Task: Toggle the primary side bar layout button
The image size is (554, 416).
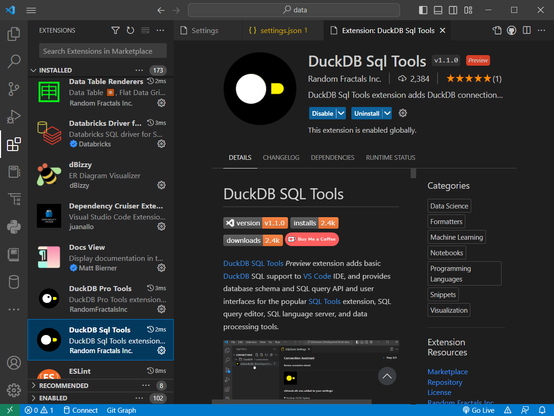Action: (423, 10)
